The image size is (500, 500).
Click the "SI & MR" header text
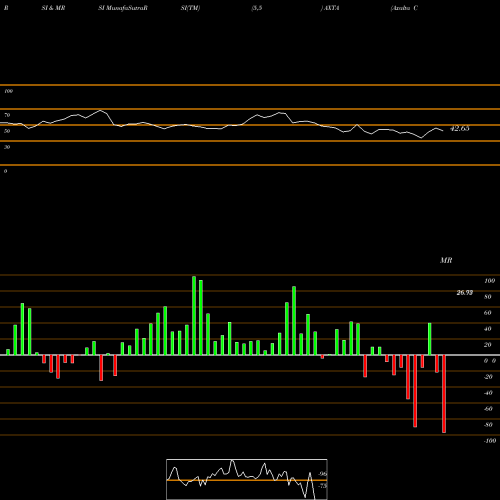[53, 8]
